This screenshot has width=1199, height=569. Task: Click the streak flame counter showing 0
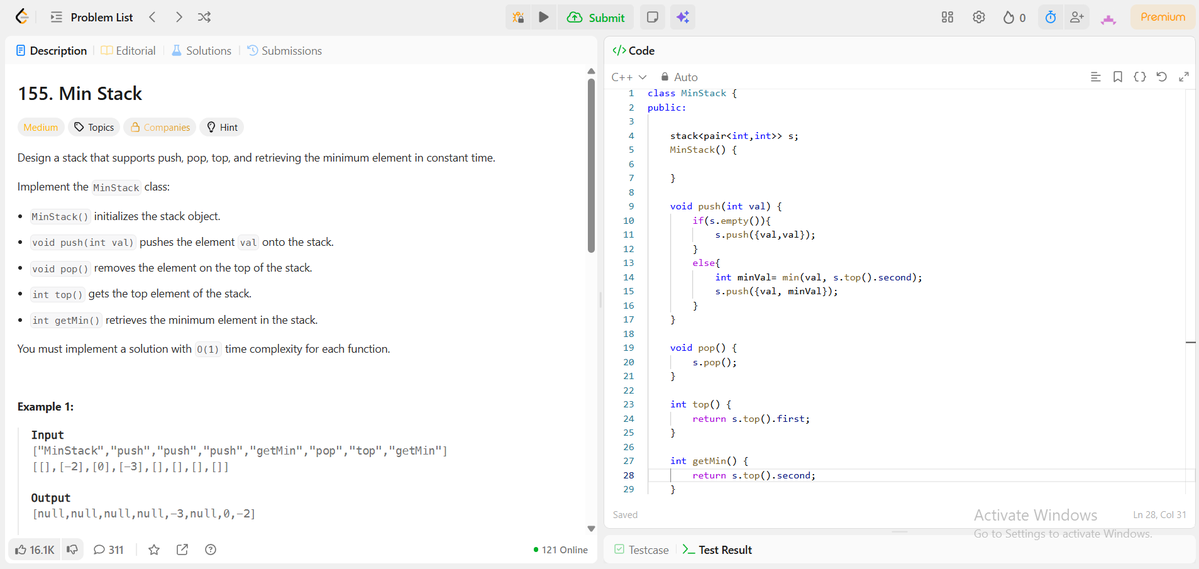[x=1014, y=17]
